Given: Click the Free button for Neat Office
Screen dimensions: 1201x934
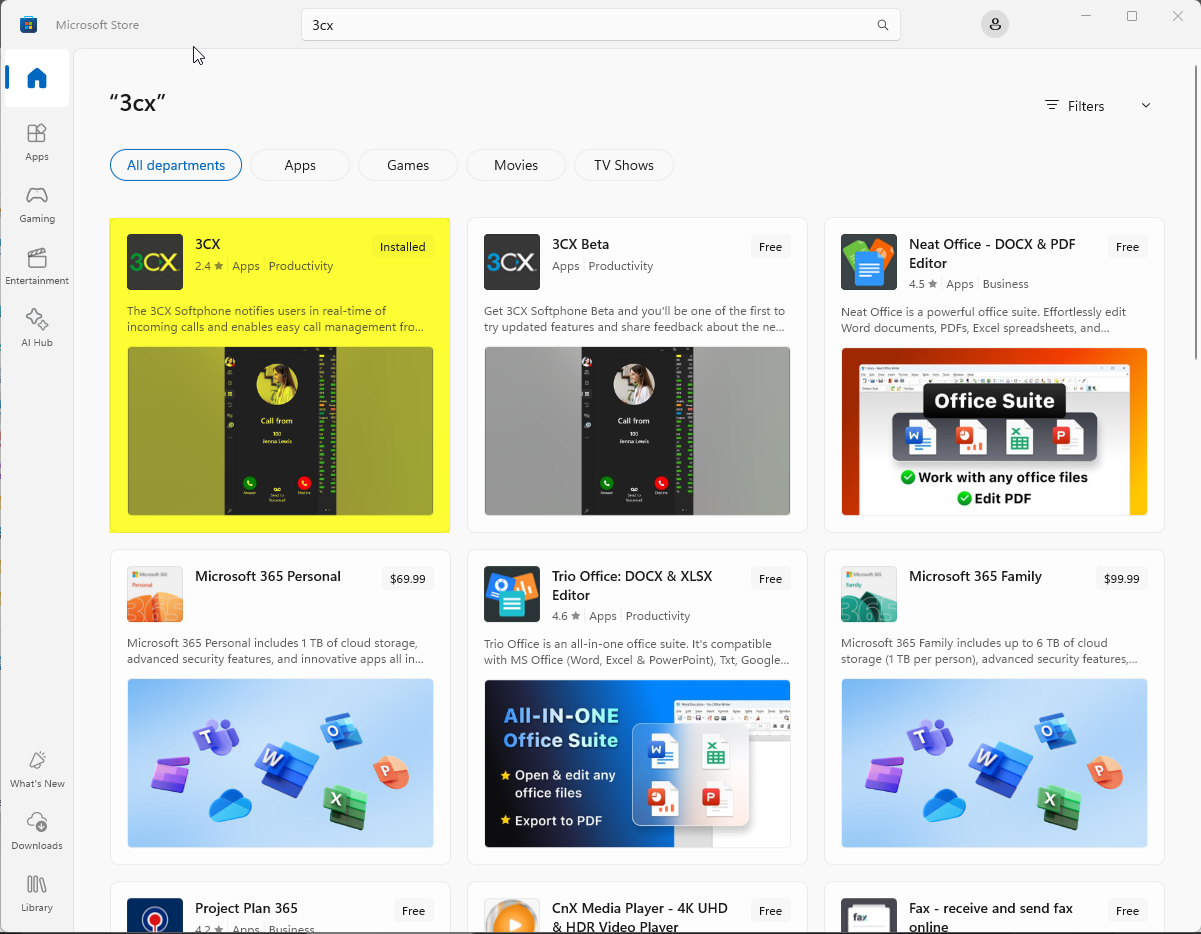Looking at the screenshot, I should tap(1127, 247).
